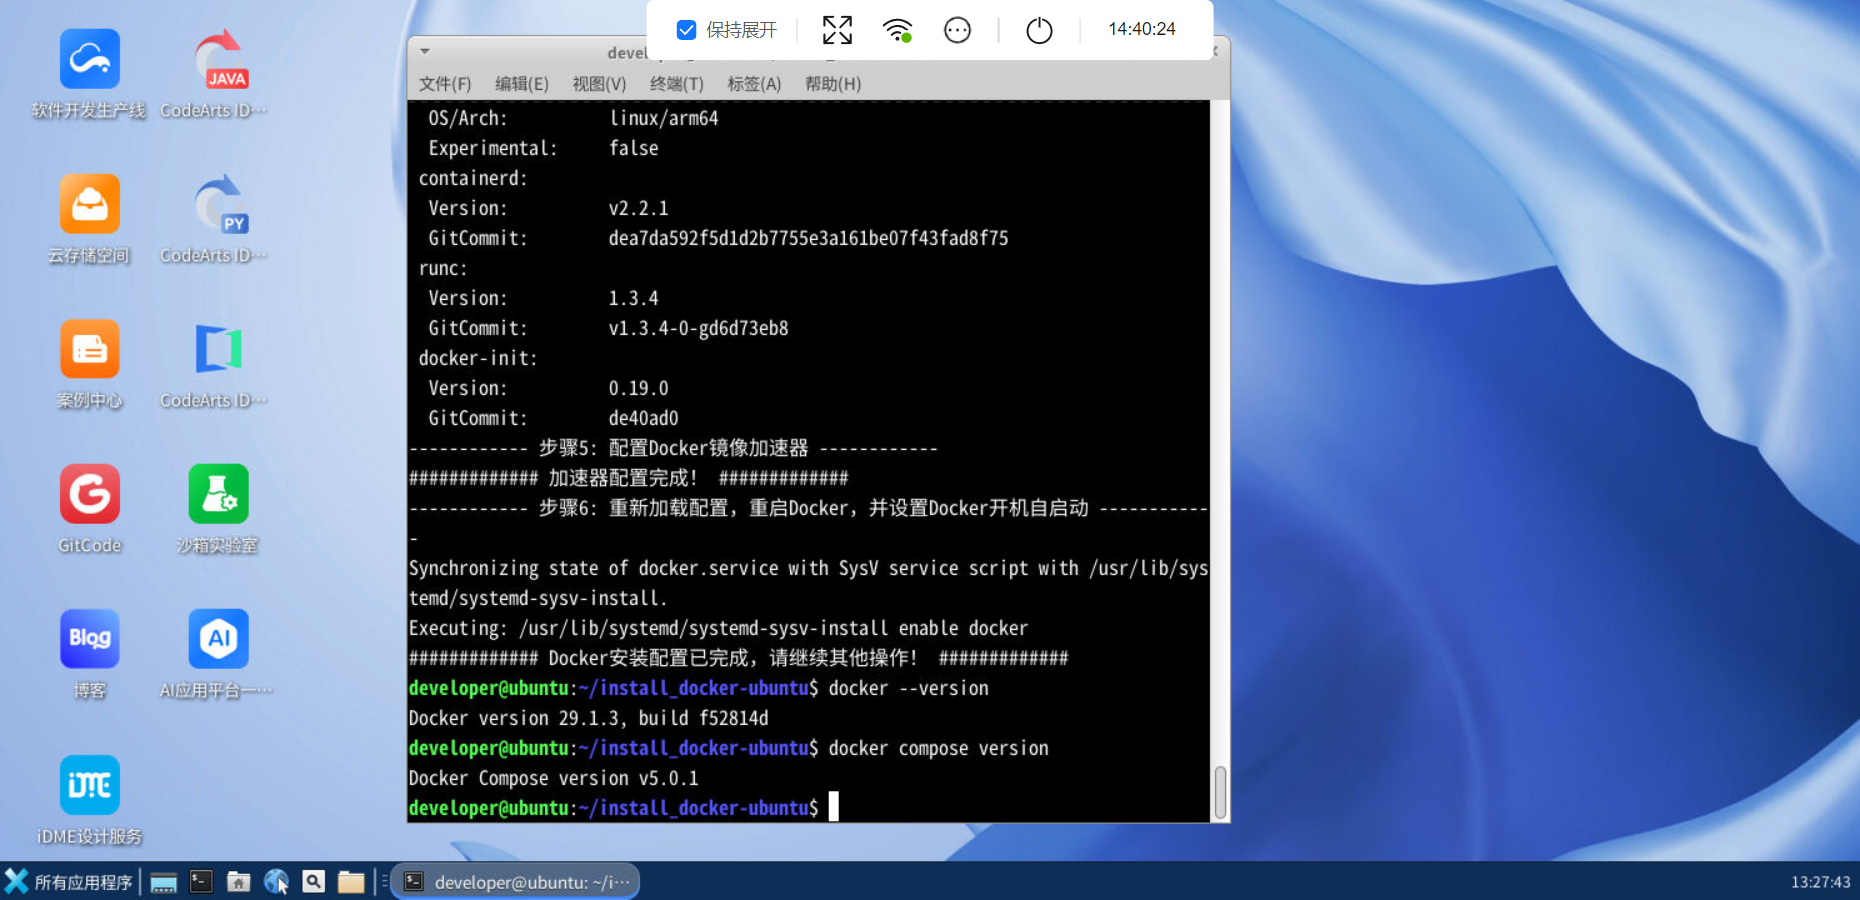Click the 'Docker安装配置已完成' message line
Screen dimensions: 1860x900
pyautogui.click(x=738, y=658)
